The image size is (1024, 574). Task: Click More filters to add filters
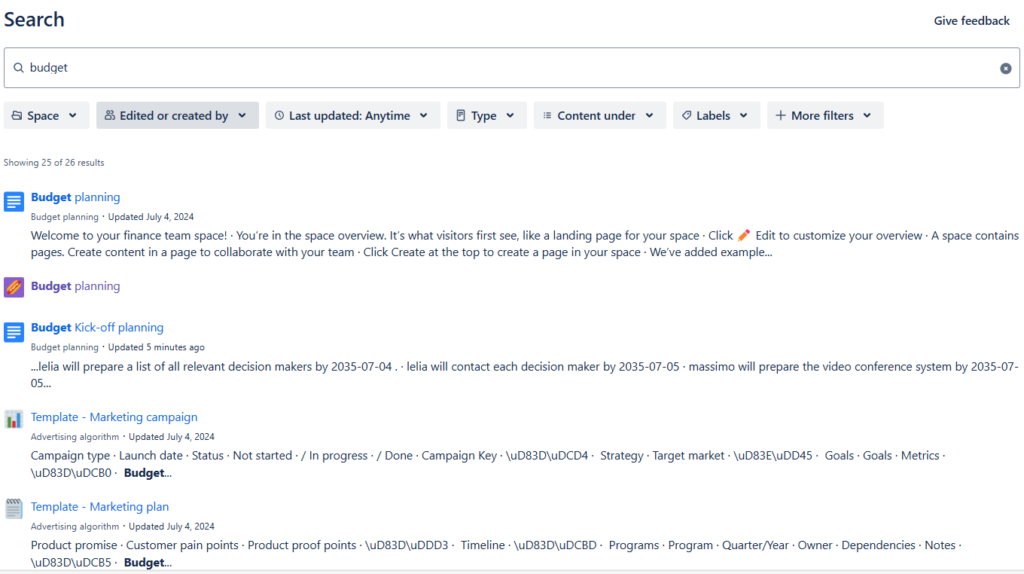coord(824,116)
